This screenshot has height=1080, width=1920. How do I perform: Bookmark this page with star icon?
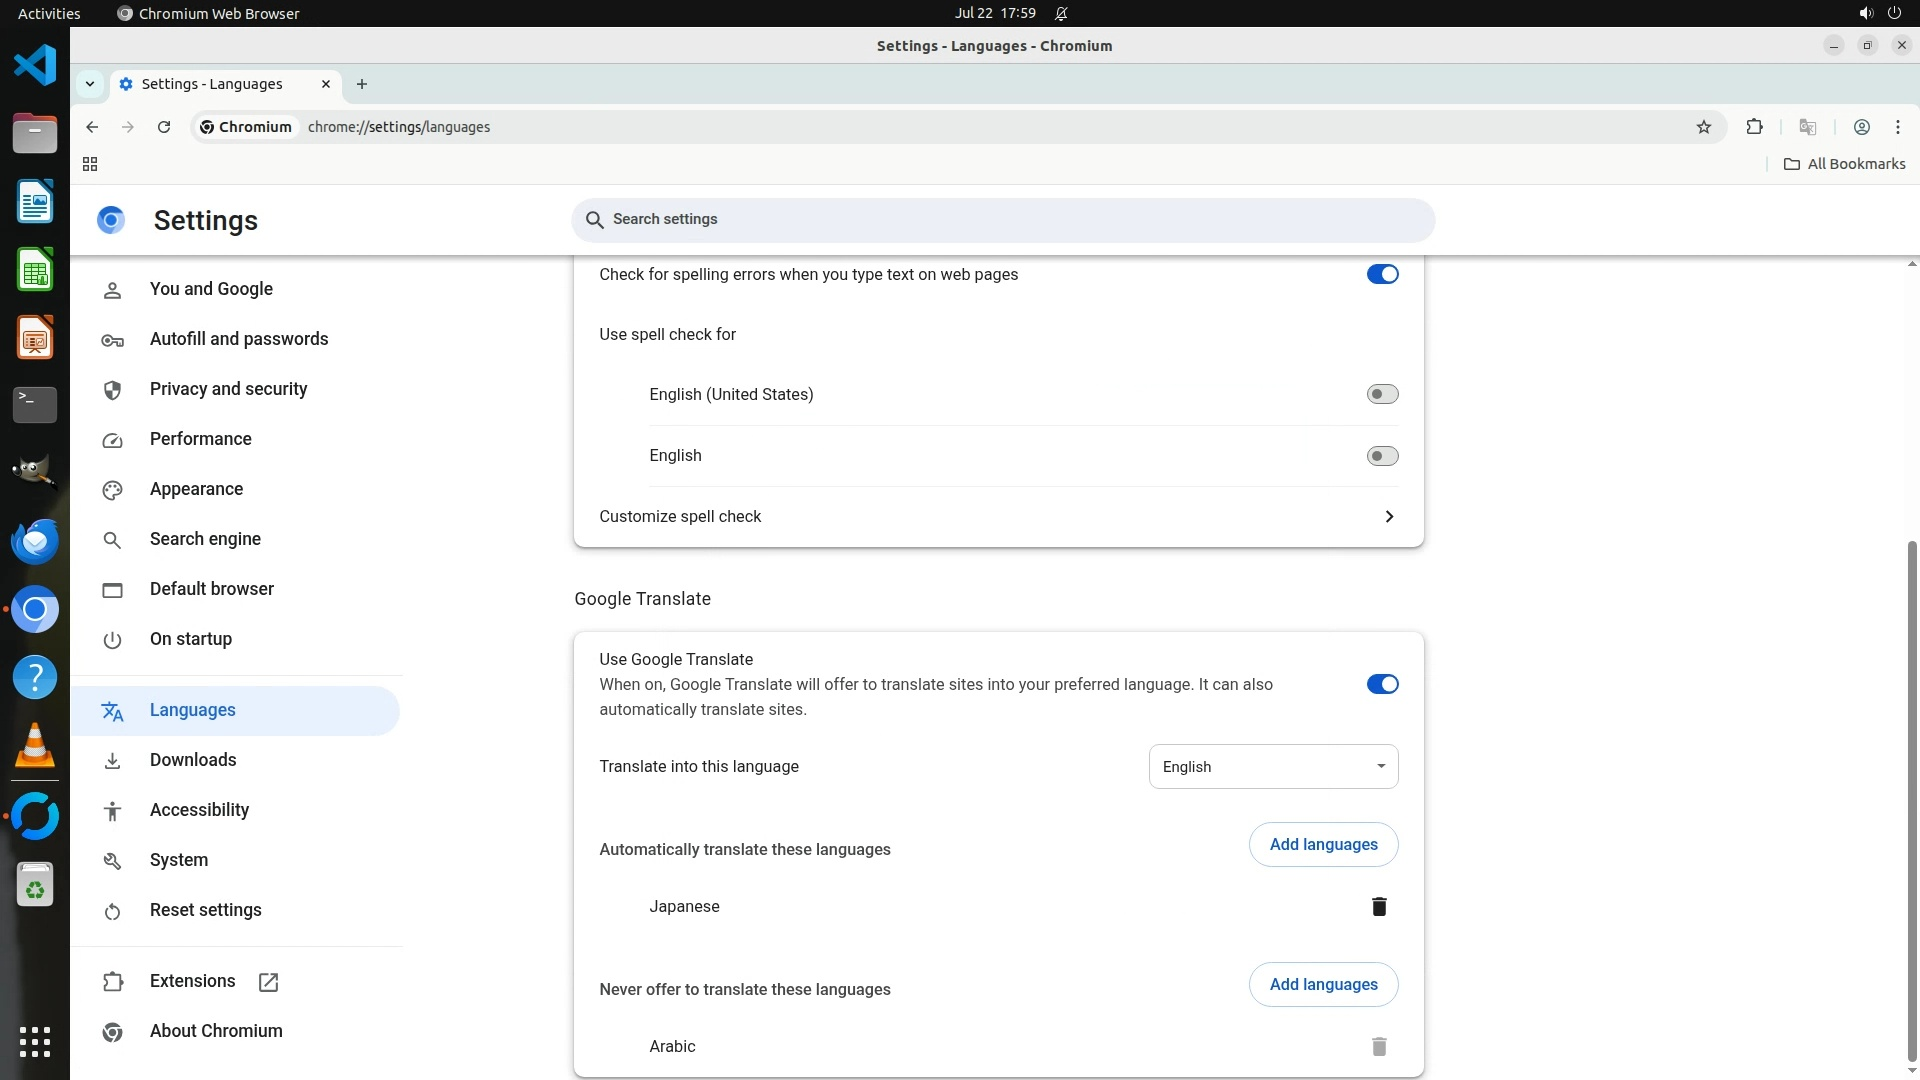pyautogui.click(x=1704, y=127)
